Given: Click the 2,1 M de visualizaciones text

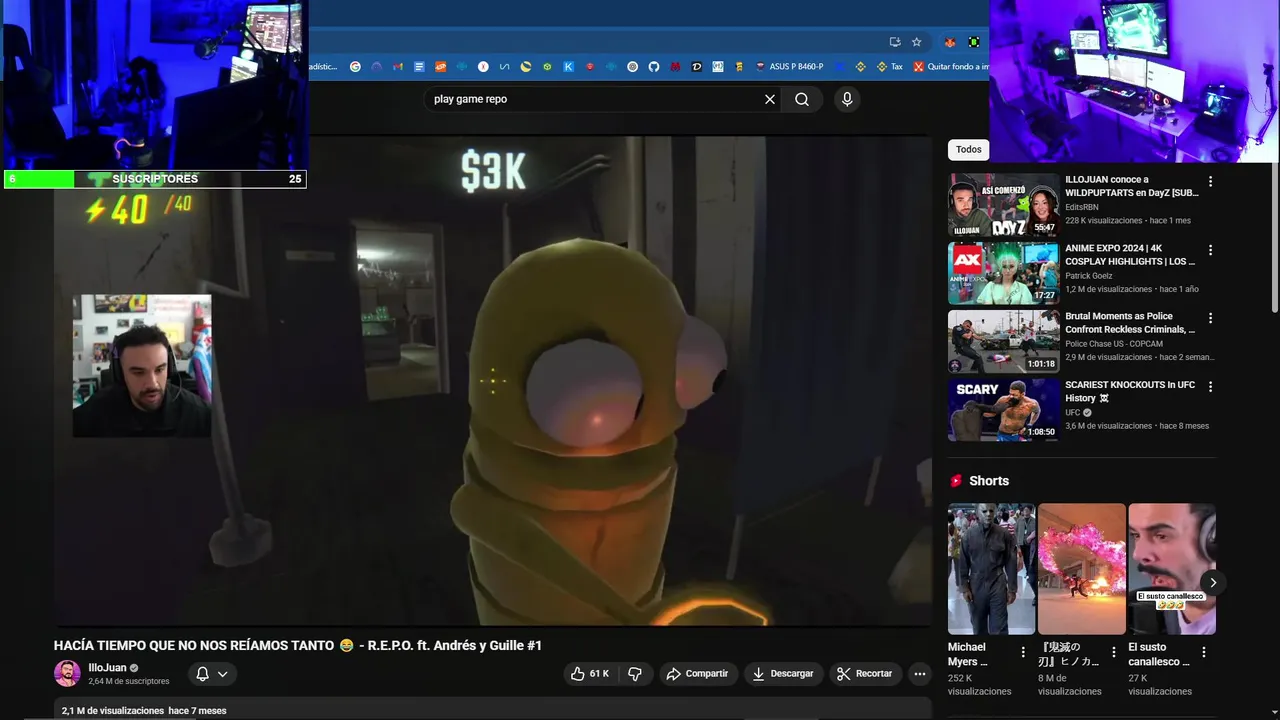Looking at the screenshot, I should [113, 711].
